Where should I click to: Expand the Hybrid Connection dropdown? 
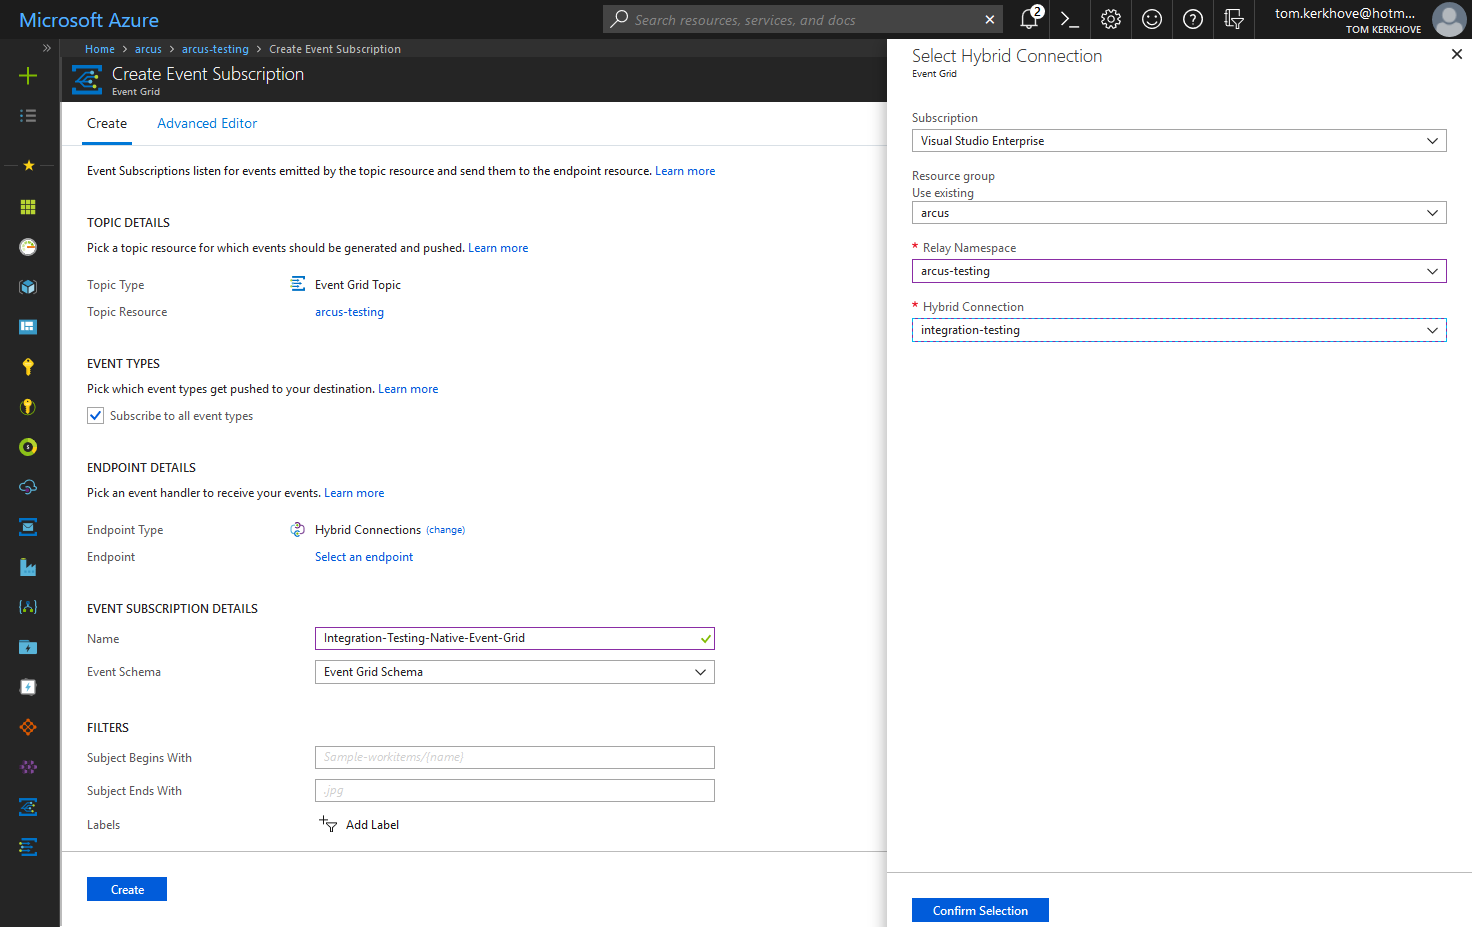point(1178,330)
